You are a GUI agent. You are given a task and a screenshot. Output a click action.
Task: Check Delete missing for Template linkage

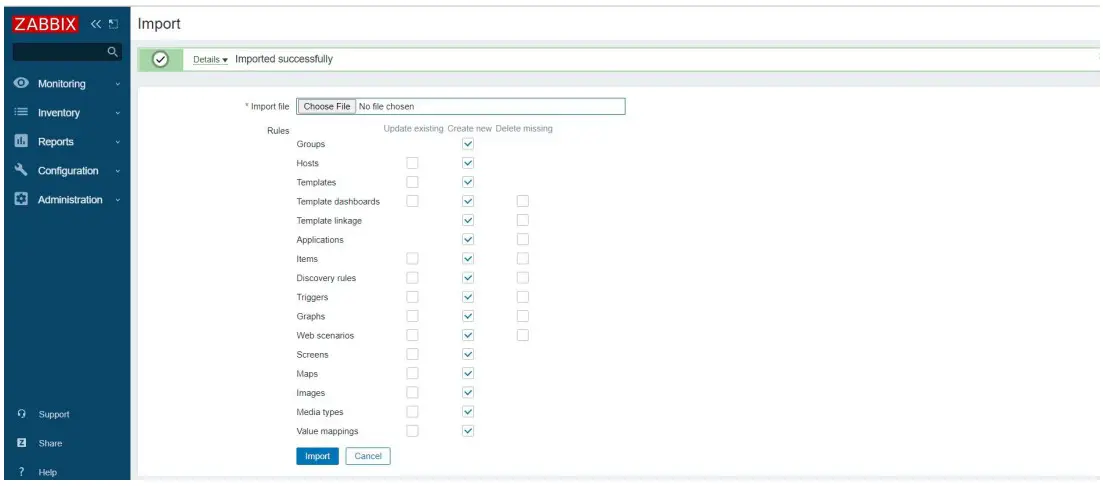coord(523,220)
